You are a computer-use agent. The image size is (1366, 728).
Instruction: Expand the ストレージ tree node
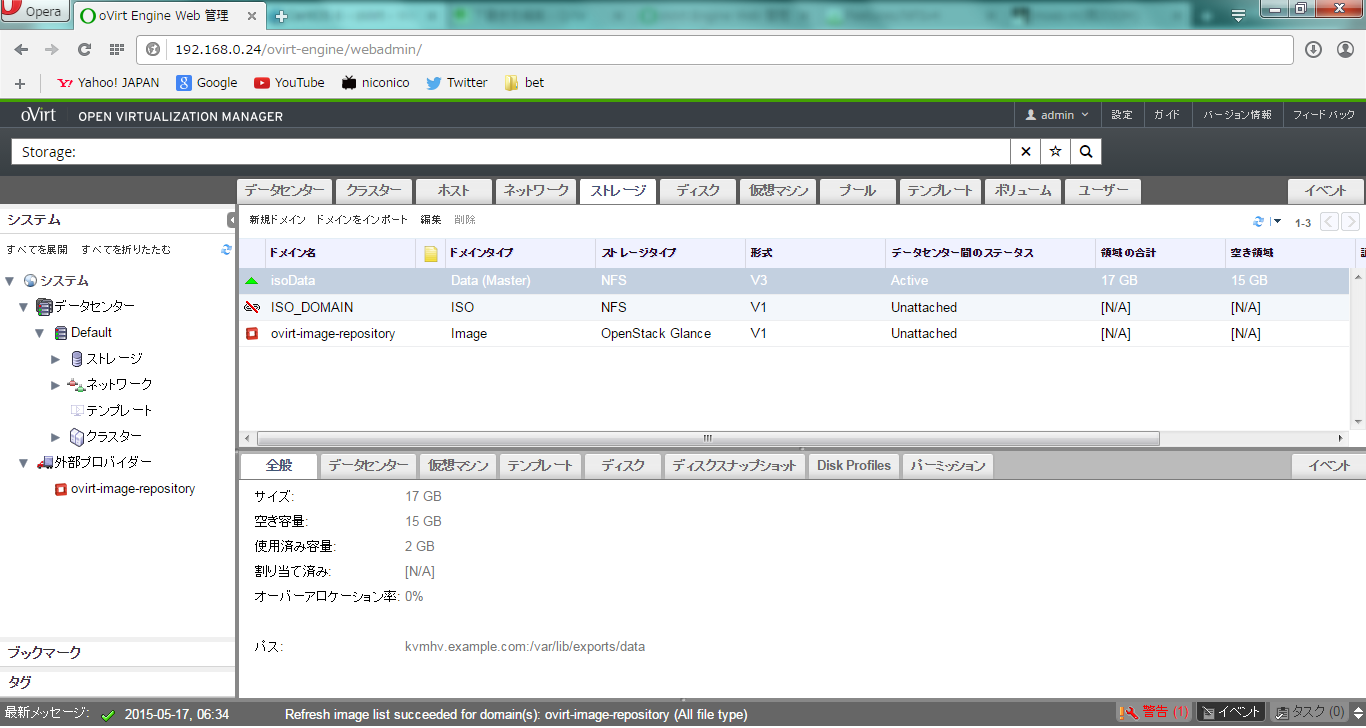pyautogui.click(x=56, y=359)
